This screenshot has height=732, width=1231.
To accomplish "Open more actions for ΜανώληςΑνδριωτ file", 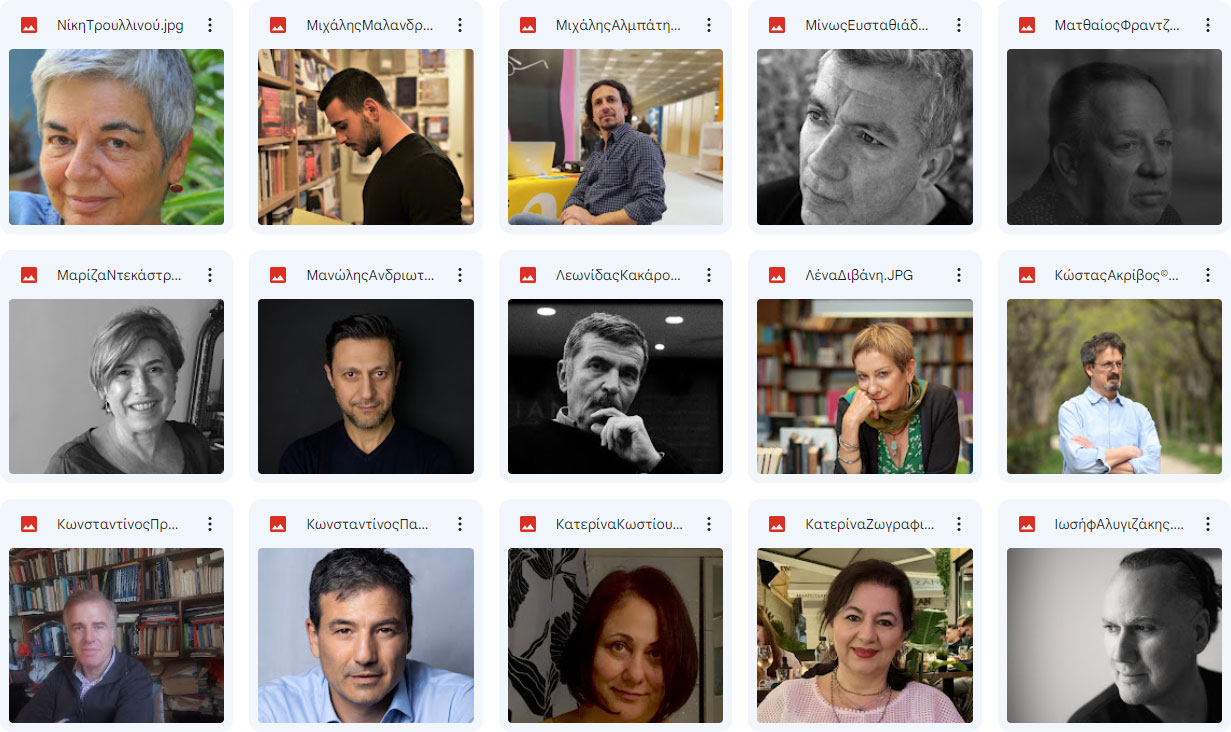I will [460, 275].
